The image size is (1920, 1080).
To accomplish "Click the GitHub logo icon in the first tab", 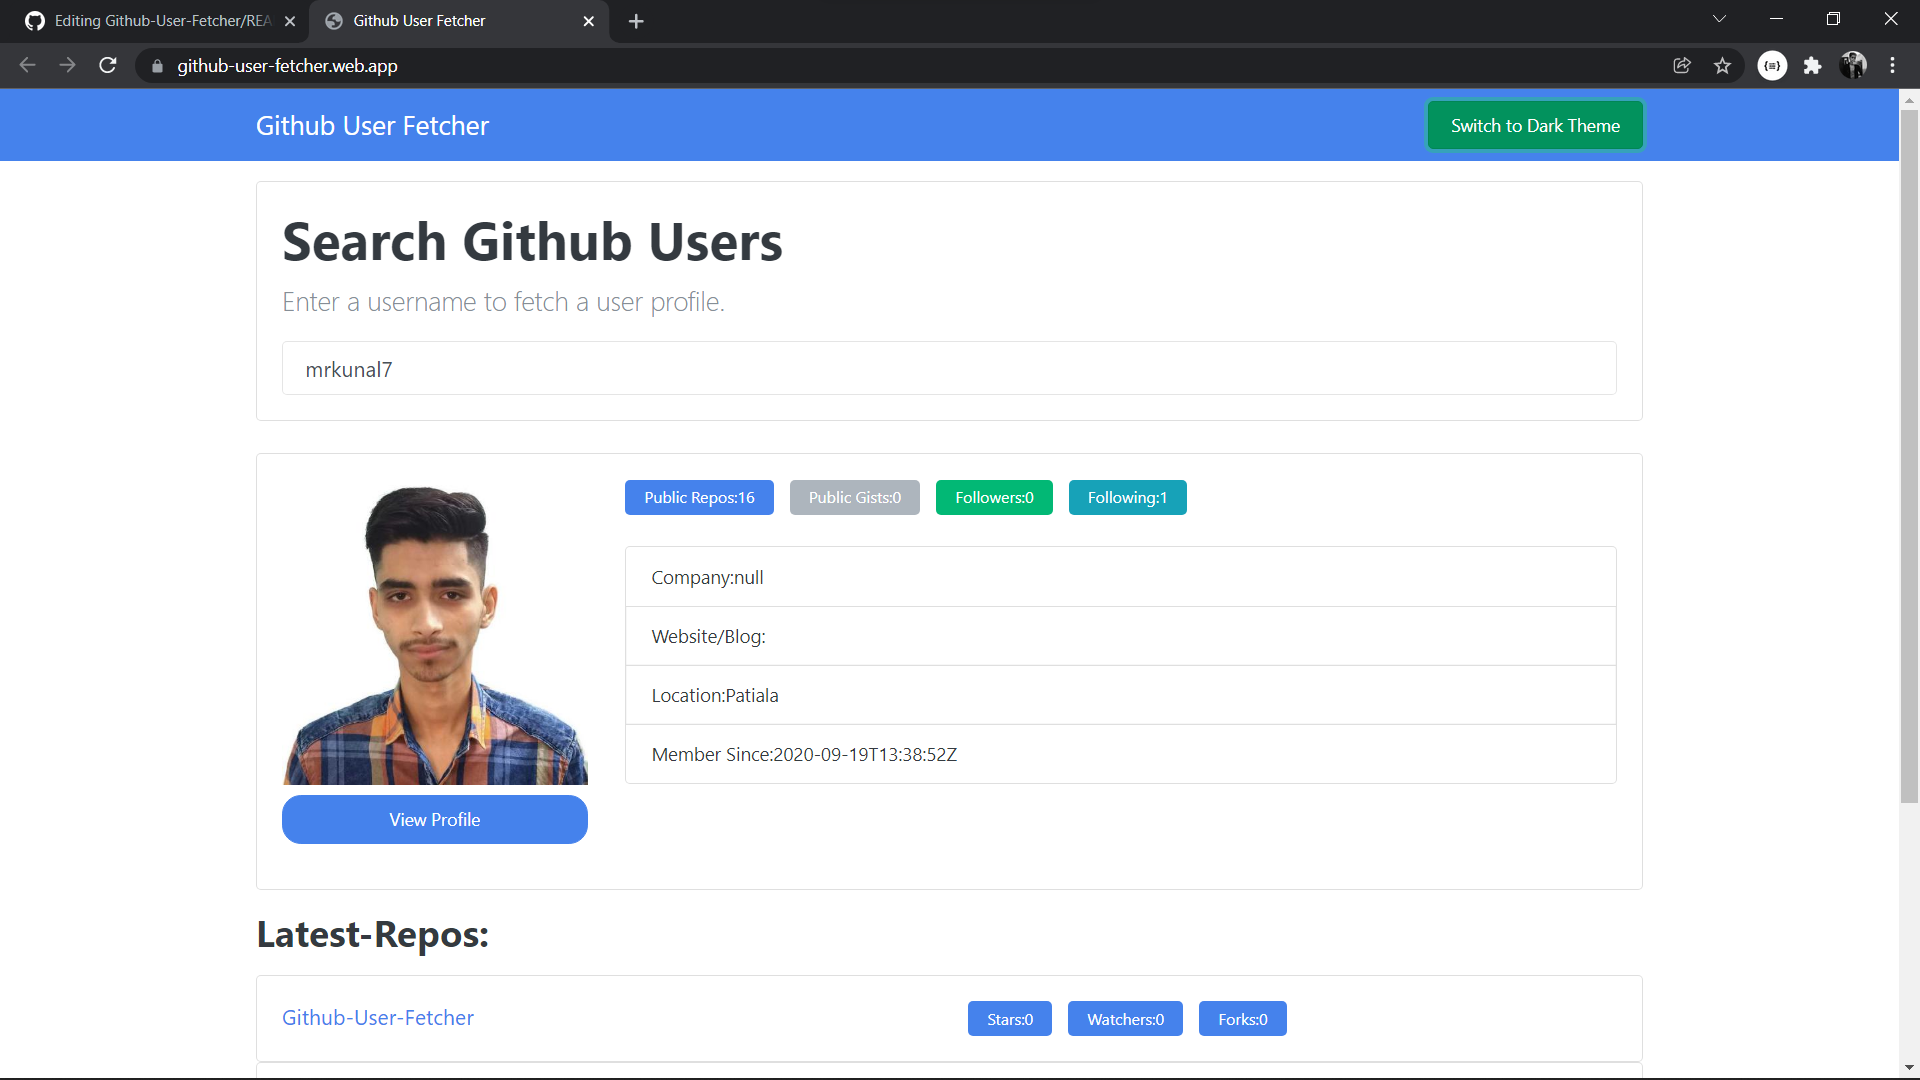I will [34, 20].
